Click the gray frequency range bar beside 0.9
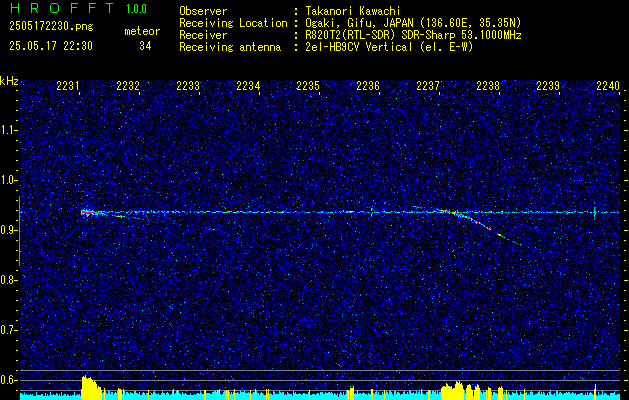Image resolution: width=629 pixels, height=400 pixels. click(19, 231)
